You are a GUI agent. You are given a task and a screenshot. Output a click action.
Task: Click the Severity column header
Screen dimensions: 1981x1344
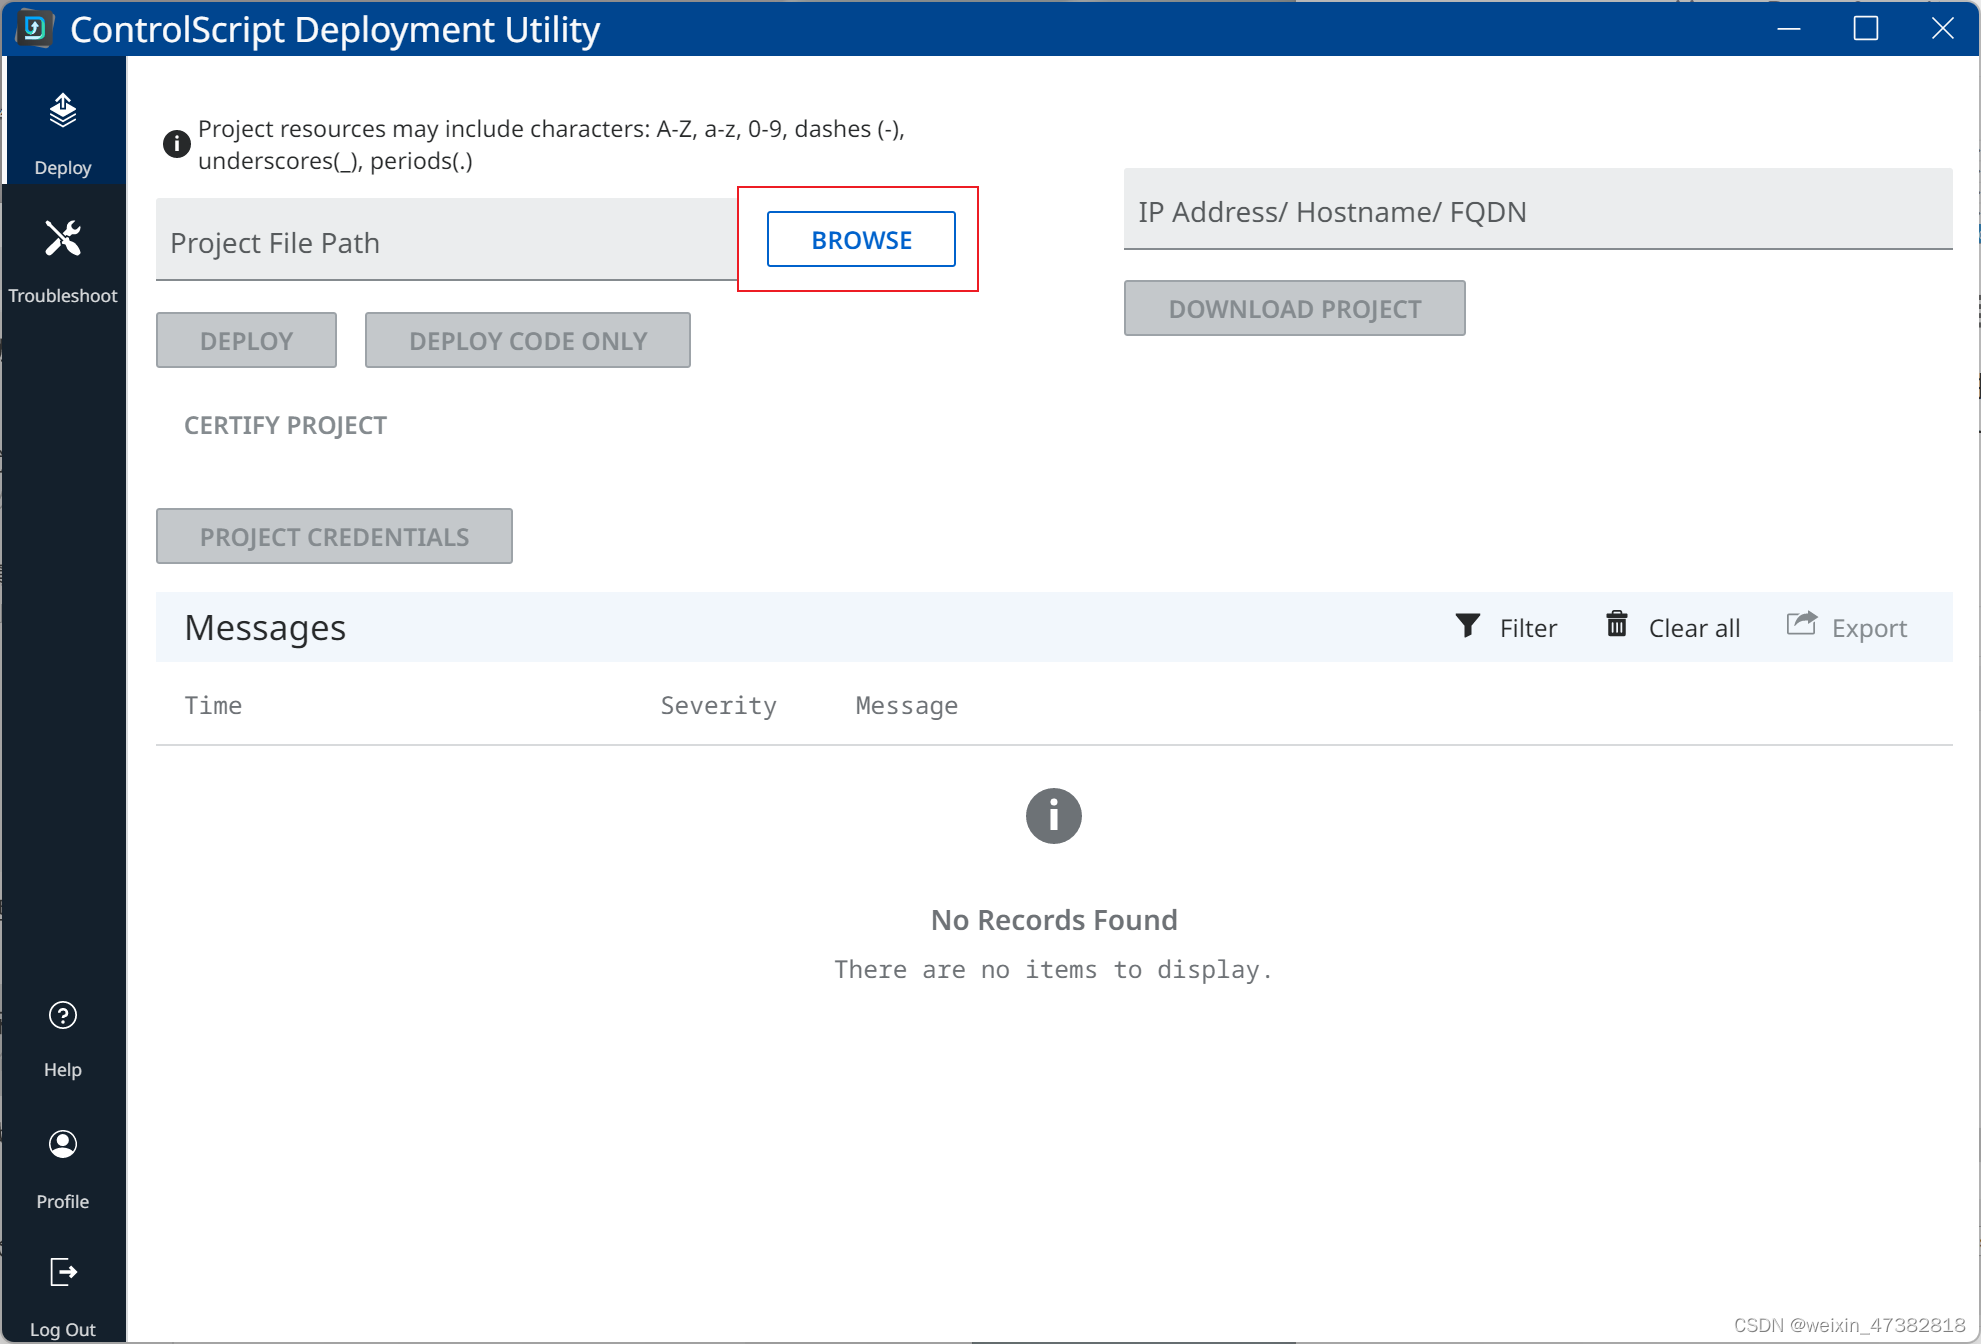(x=718, y=706)
